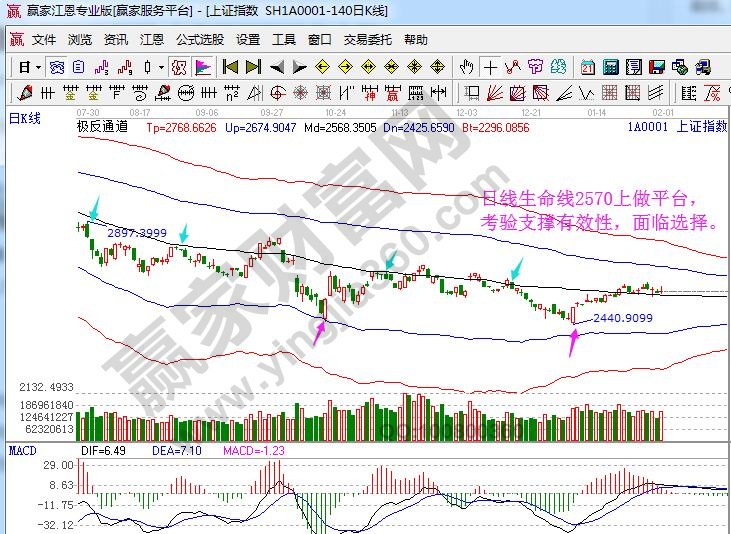Click the hand pan tool icon
Screen dimensions: 731x534
tap(466, 67)
